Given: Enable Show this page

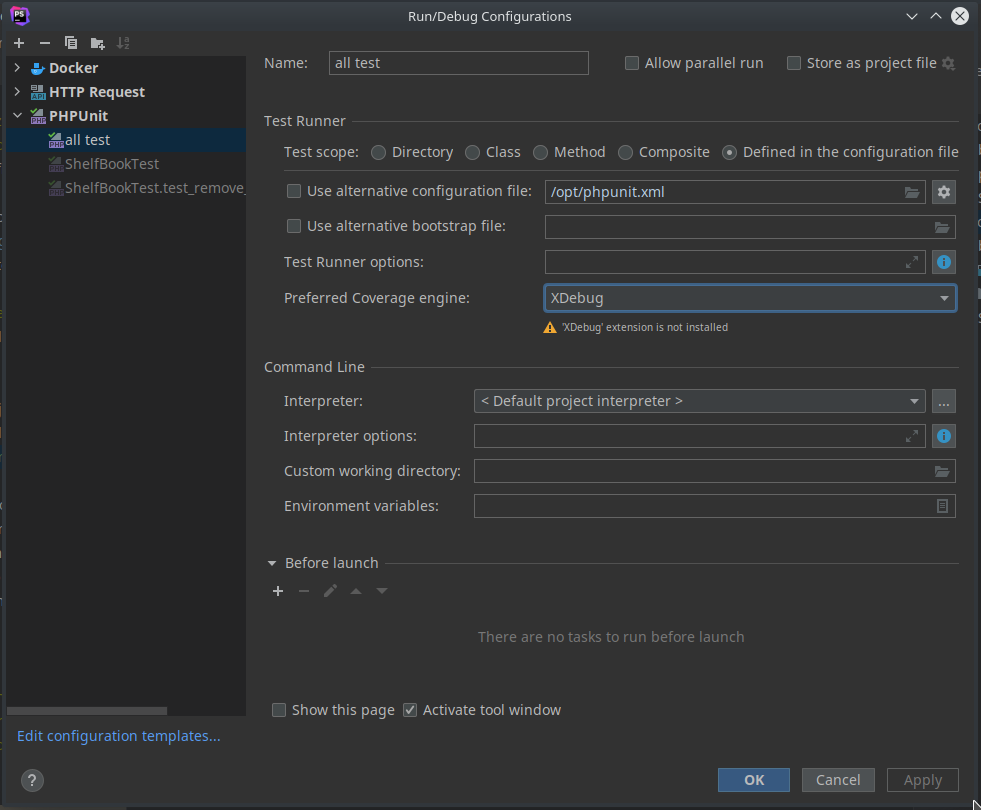Looking at the screenshot, I should coord(279,710).
